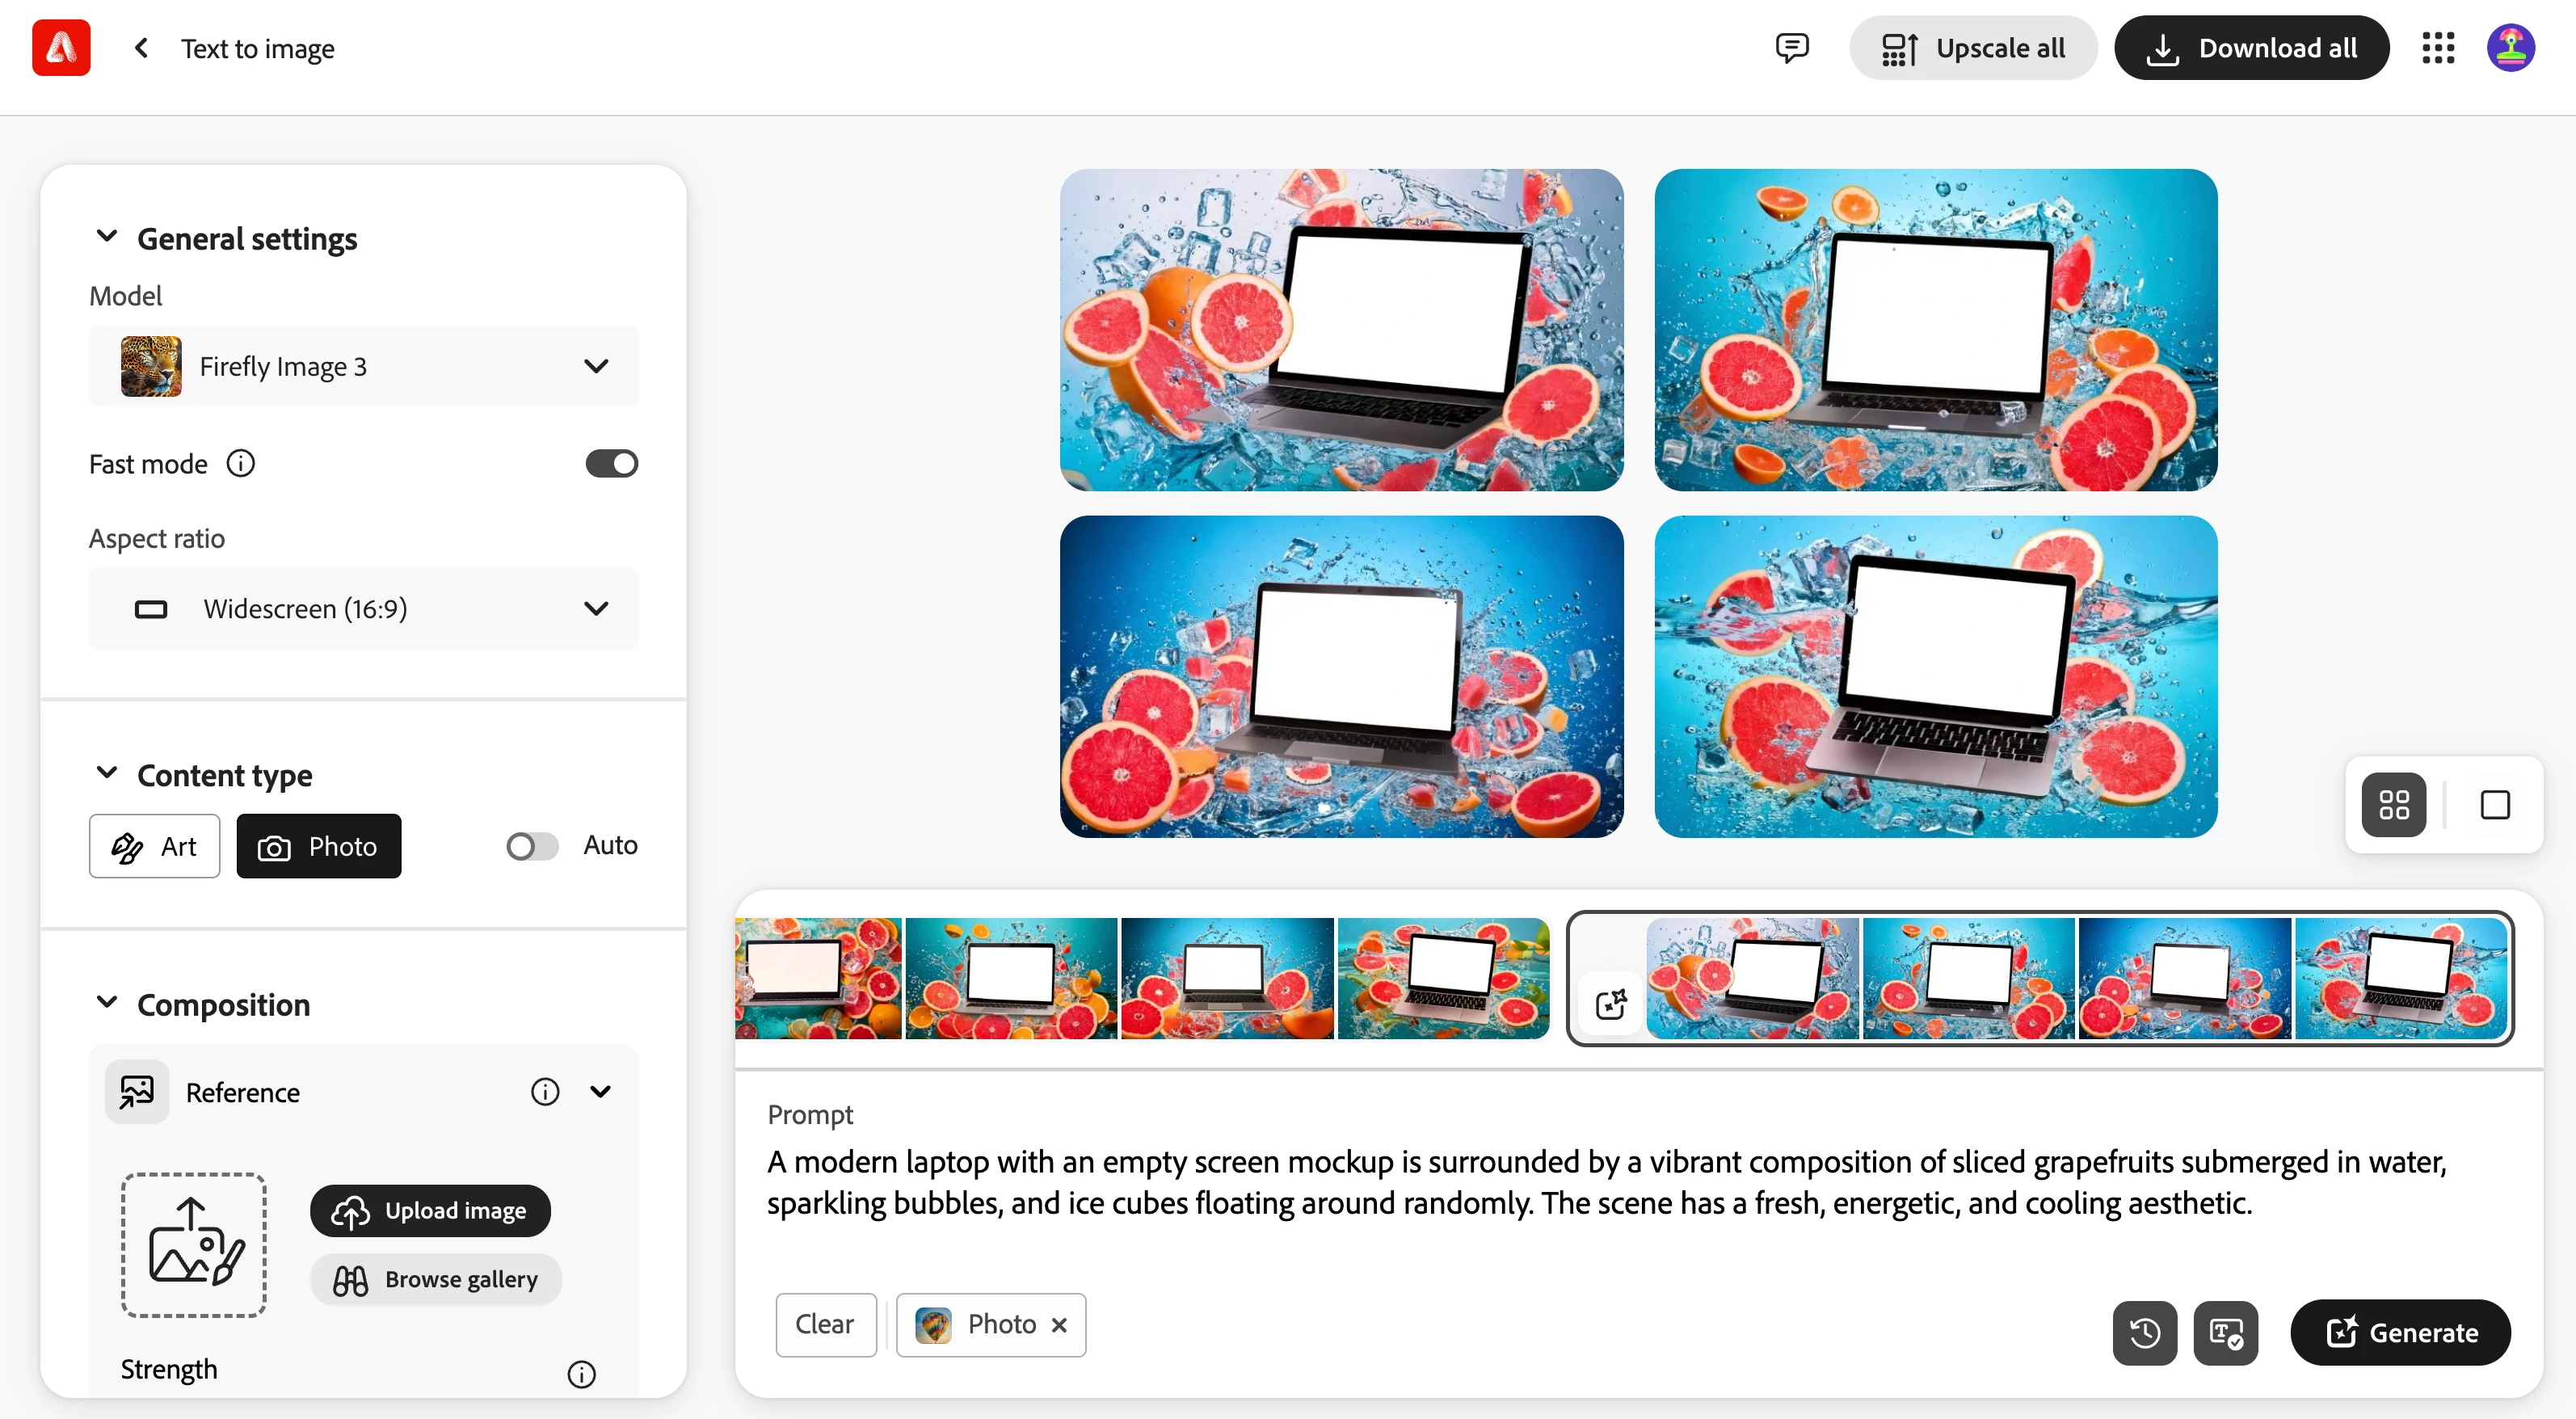Collapse the Composition section
The image size is (2576, 1419).
coord(107,1004)
